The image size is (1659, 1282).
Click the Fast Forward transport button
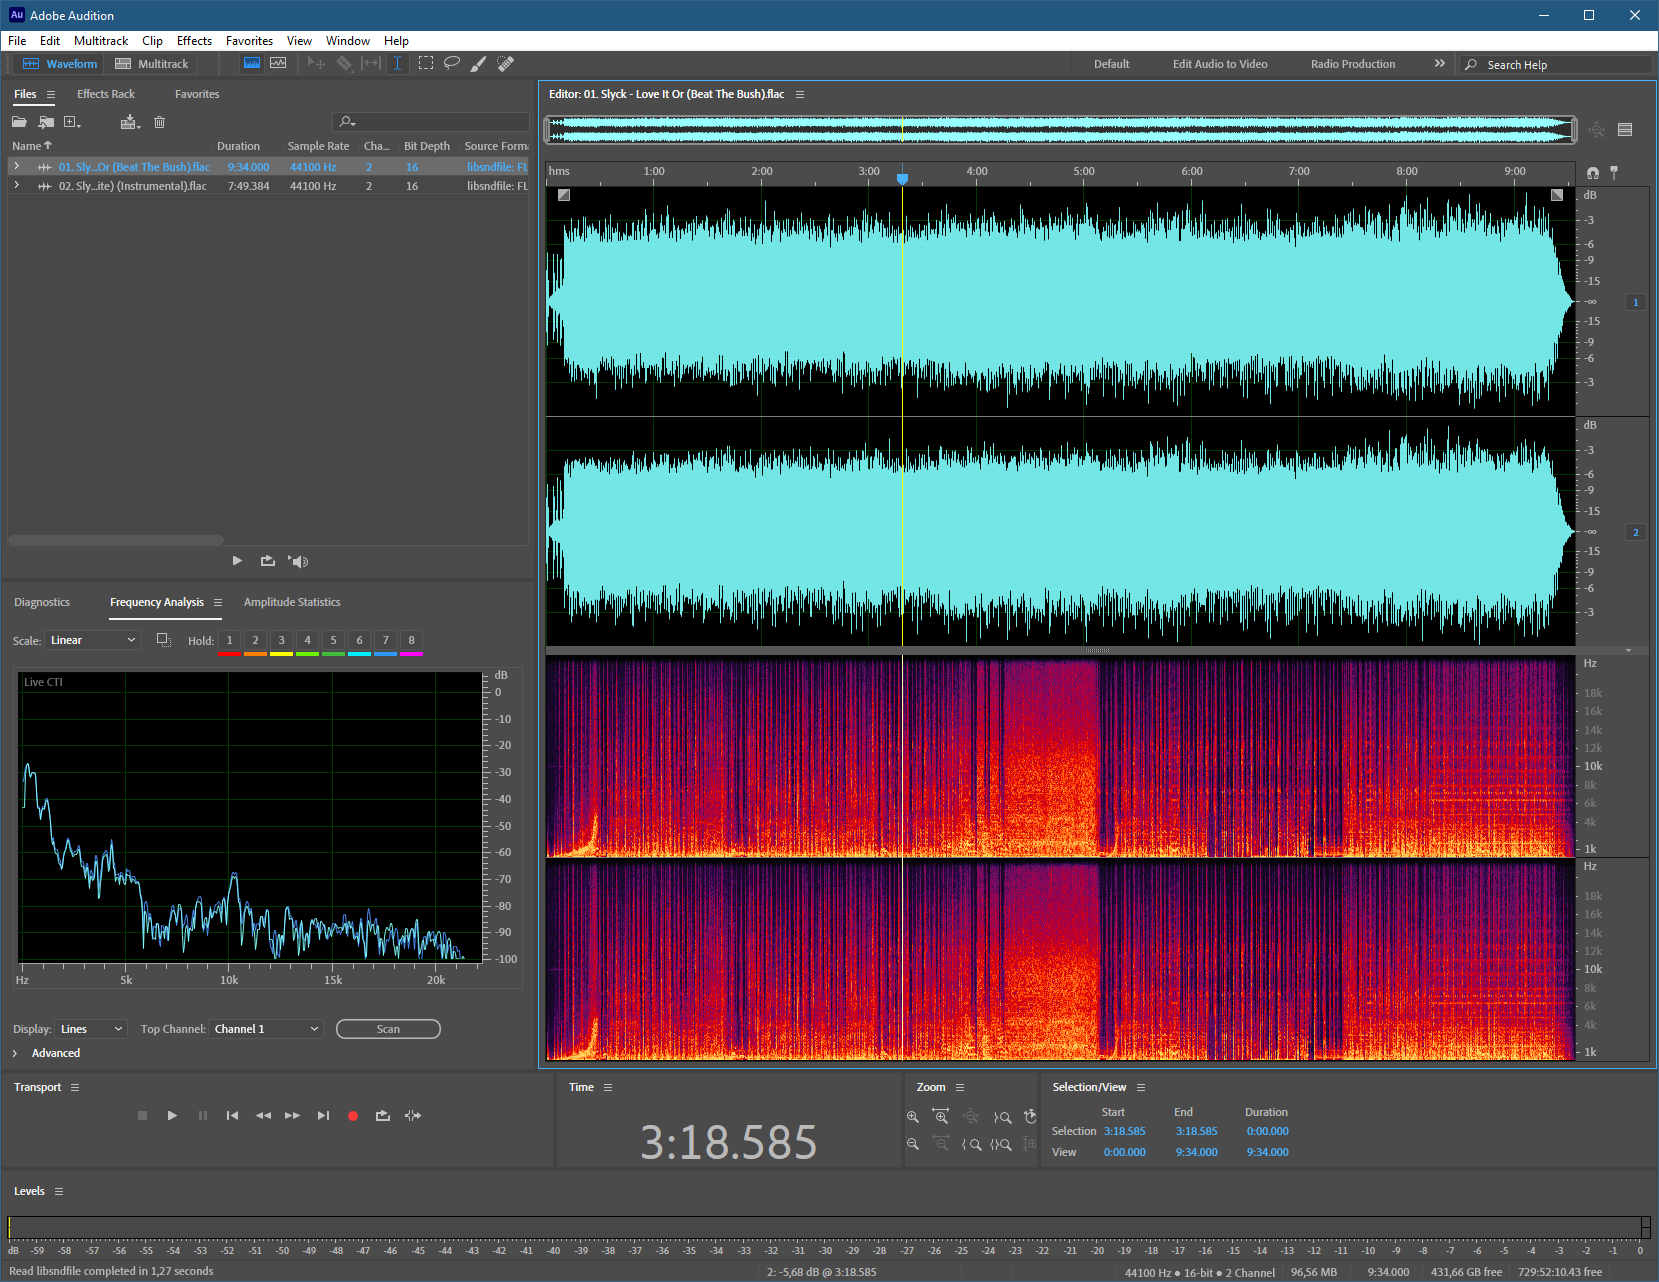pyautogui.click(x=292, y=1115)
